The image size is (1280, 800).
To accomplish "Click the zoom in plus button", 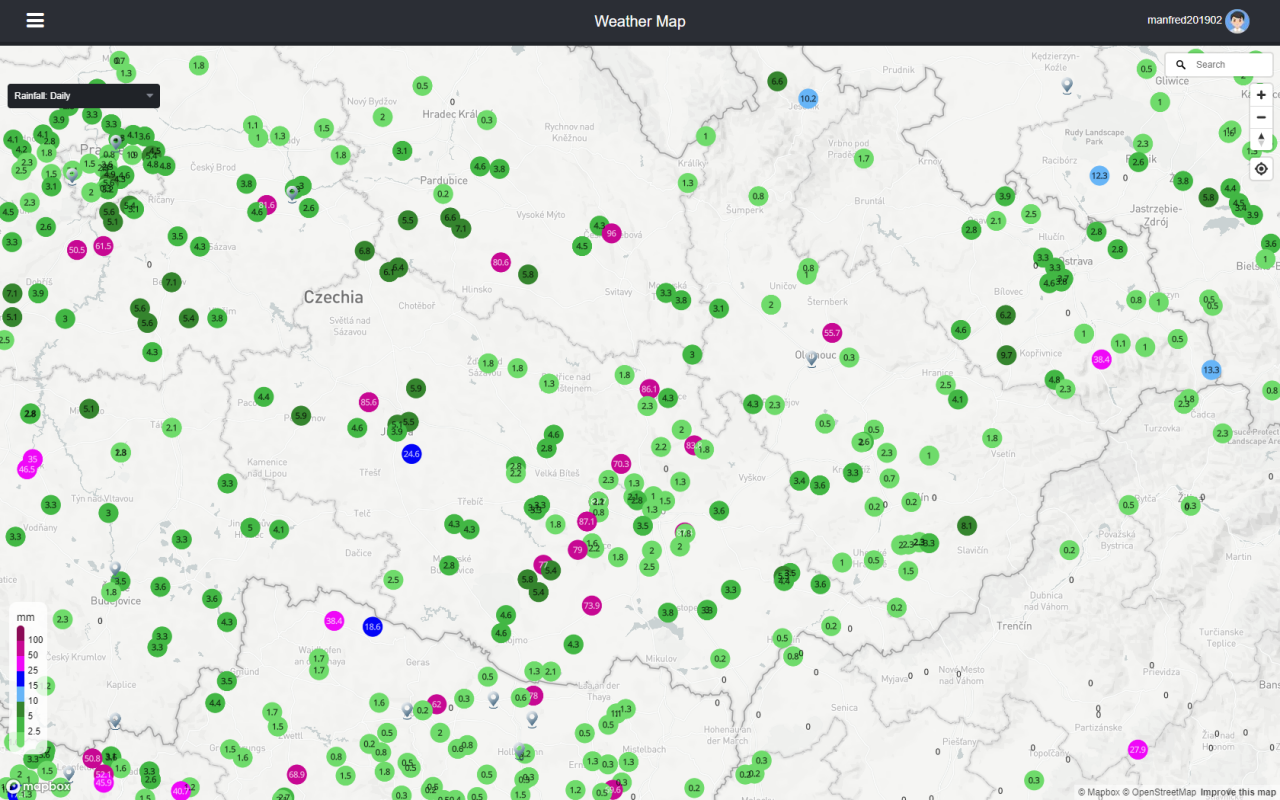I will (1261, 95).
